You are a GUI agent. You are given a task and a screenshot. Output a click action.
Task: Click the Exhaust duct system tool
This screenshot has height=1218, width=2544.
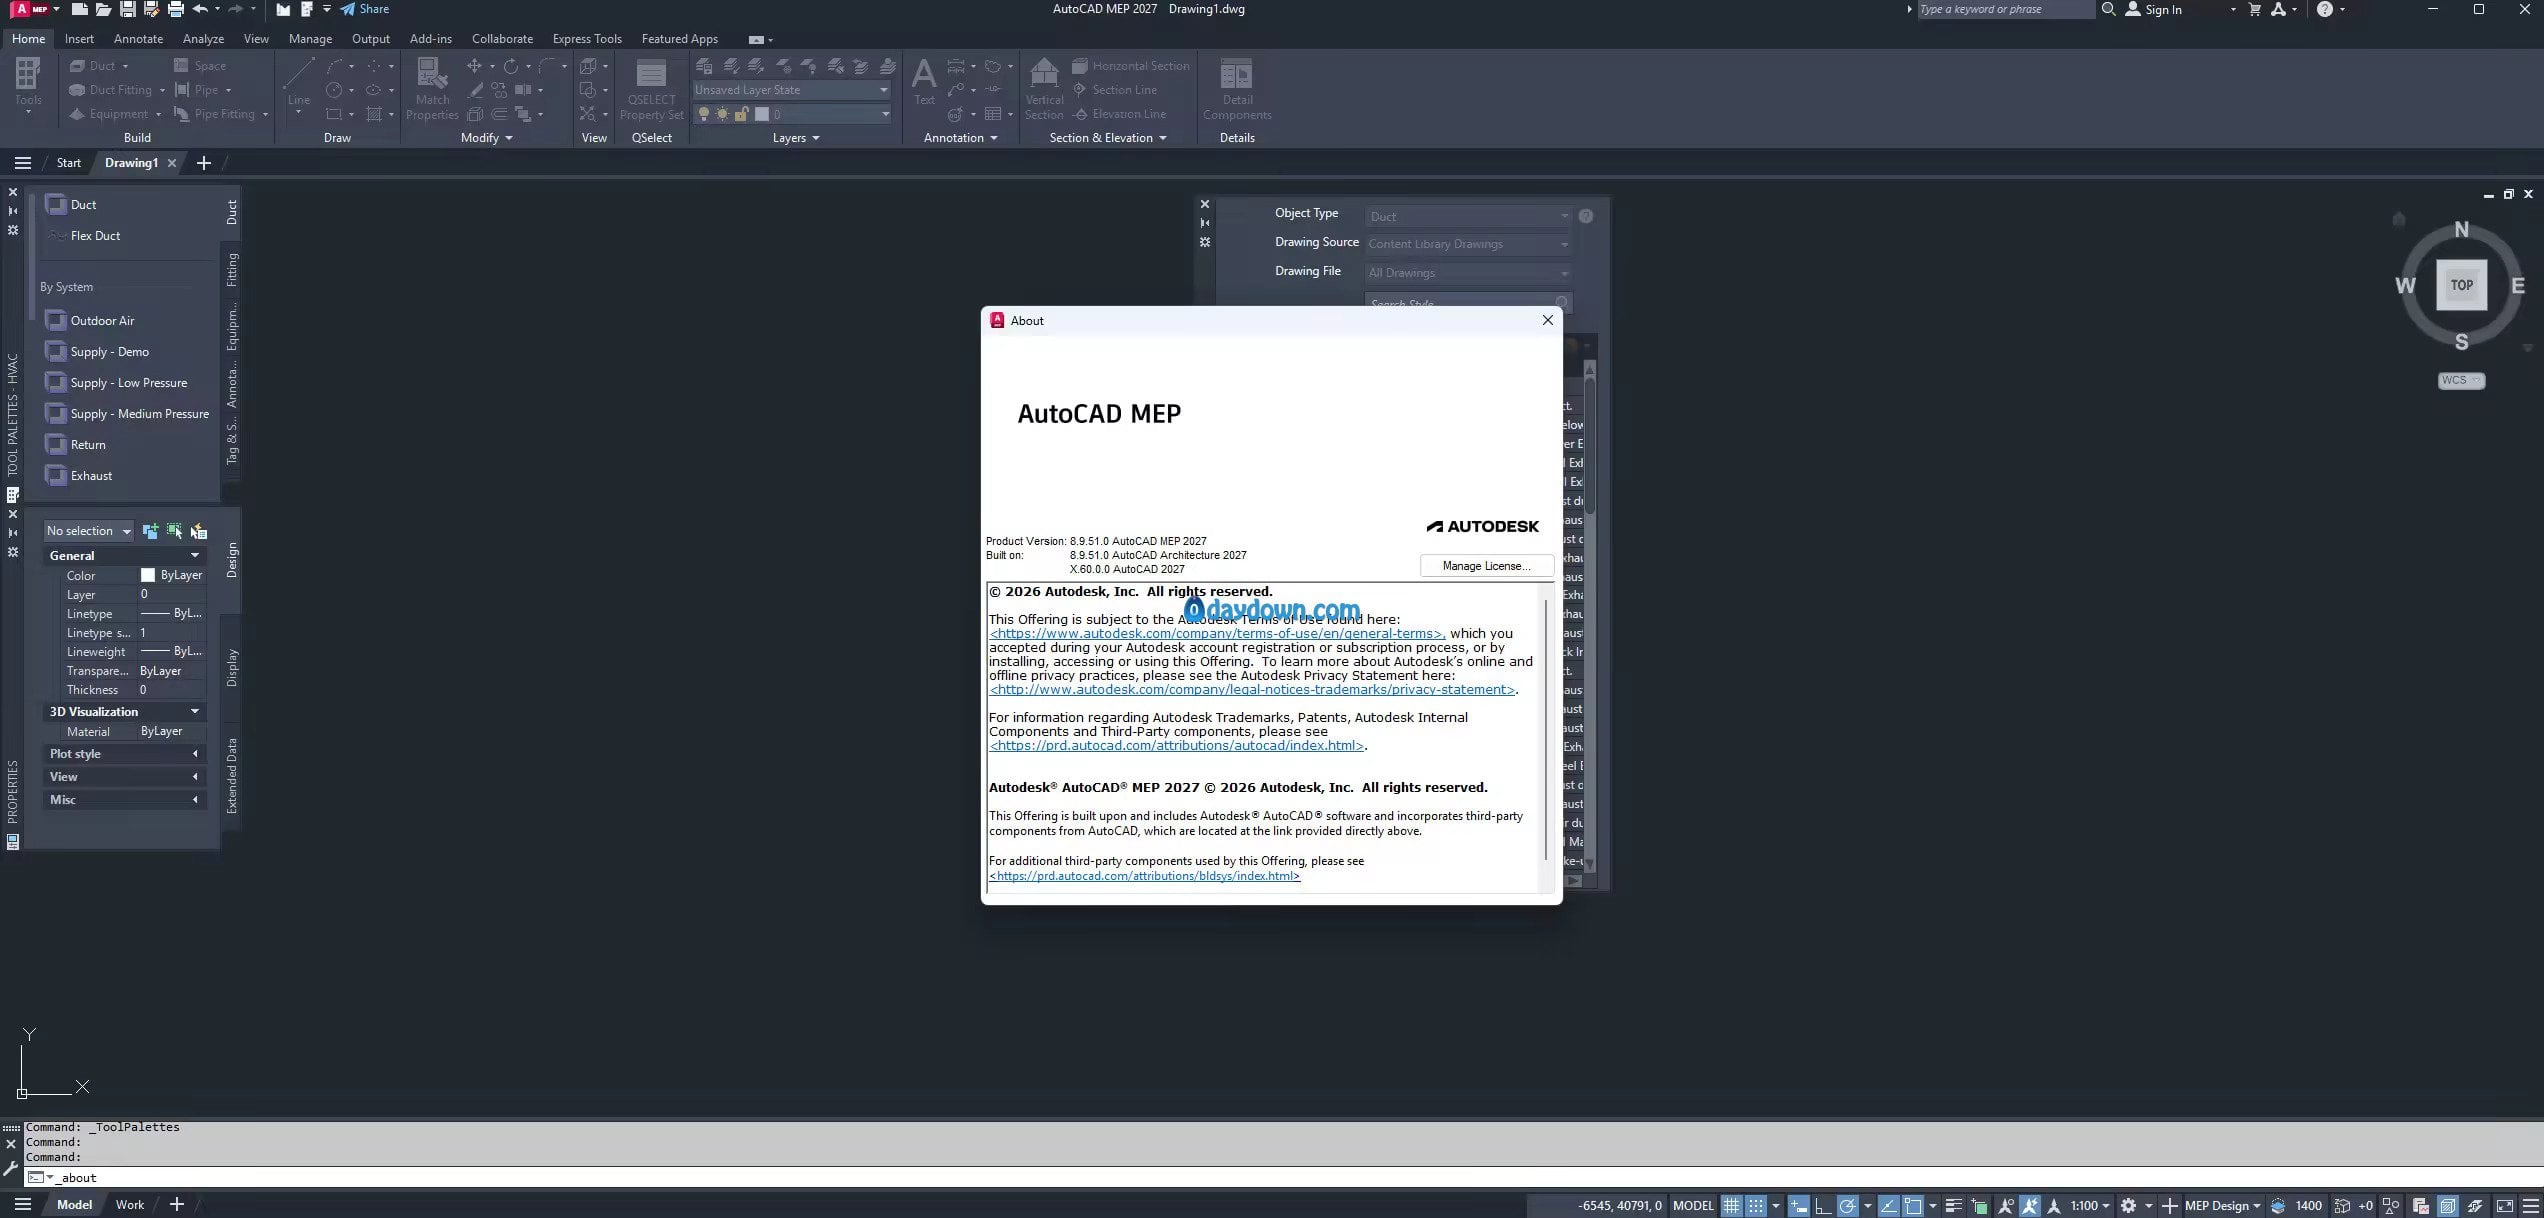tap(91, 476)
